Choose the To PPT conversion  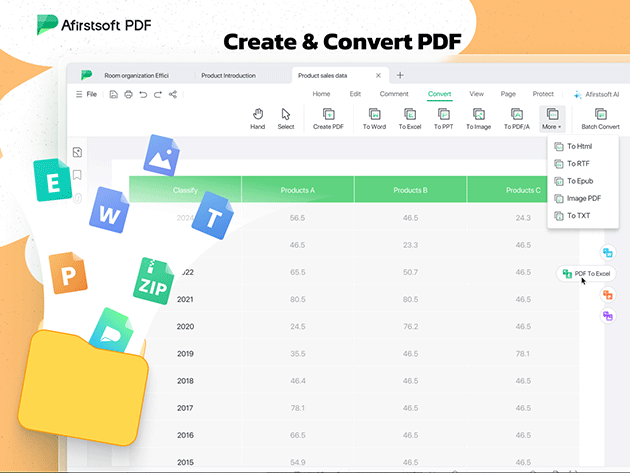coord(444,118)
